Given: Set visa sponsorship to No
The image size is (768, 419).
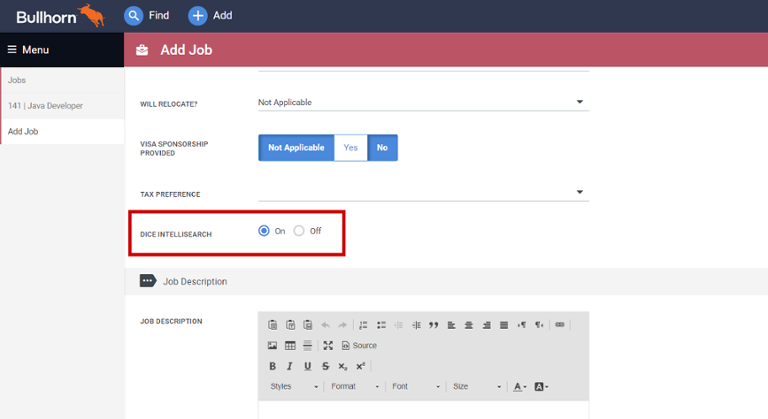Looking at the screenshot, I should point(382,147).
